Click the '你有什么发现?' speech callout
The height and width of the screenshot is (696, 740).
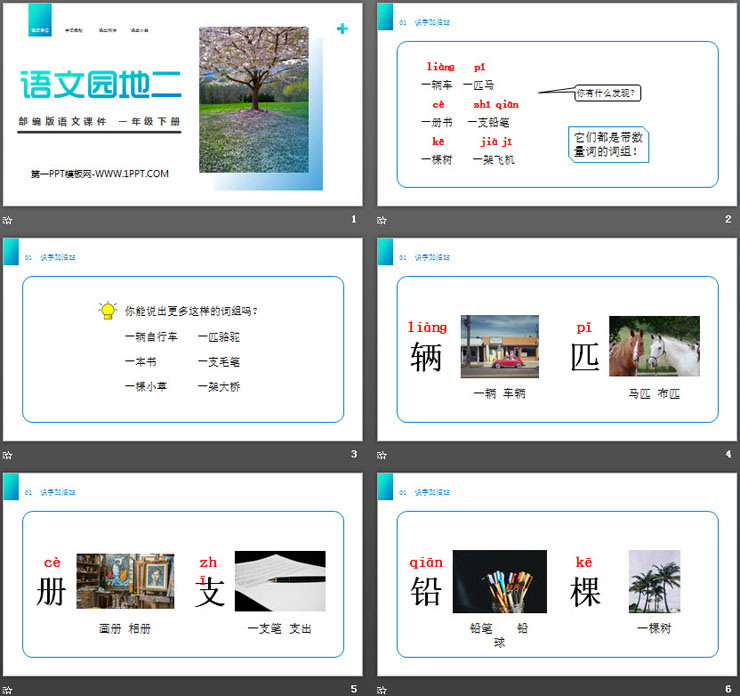pyautogui.click(x=608, y=93)
